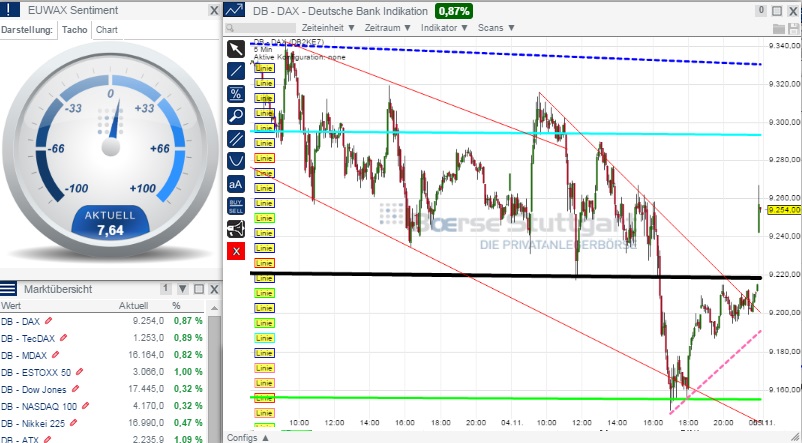Click the green horizontal support line
This screenshot has height=443, width=802.
pos(506,398)
